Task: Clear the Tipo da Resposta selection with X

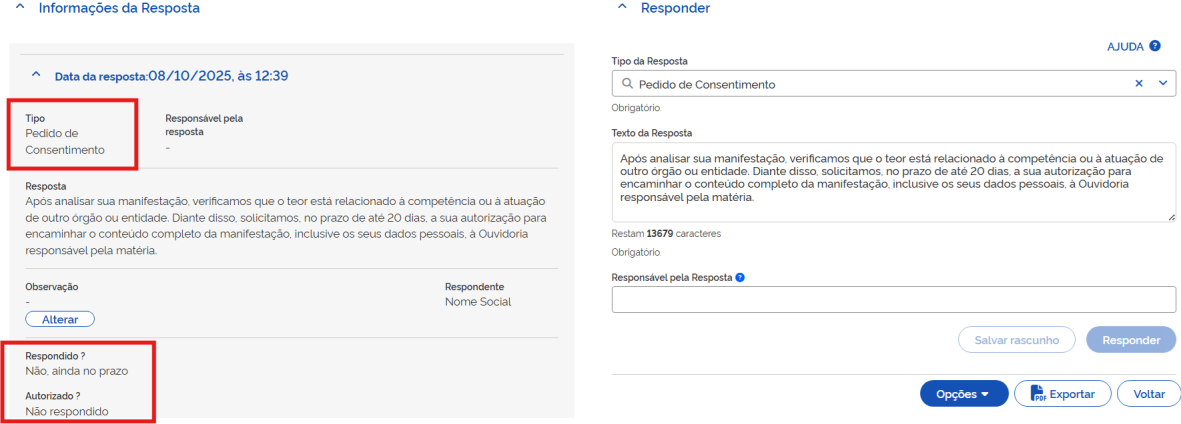Action: coord(1138,84)
